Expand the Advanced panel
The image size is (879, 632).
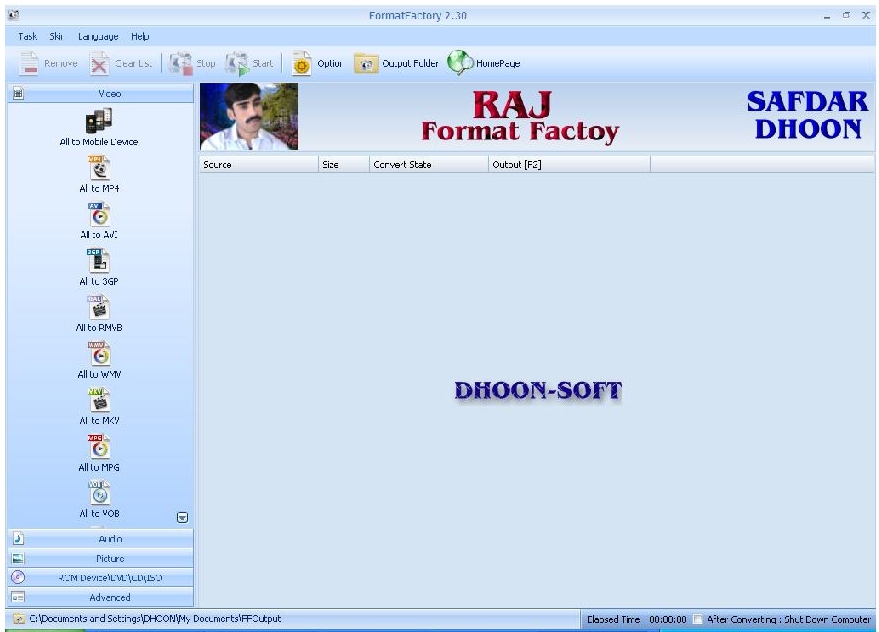pos(100,597)
